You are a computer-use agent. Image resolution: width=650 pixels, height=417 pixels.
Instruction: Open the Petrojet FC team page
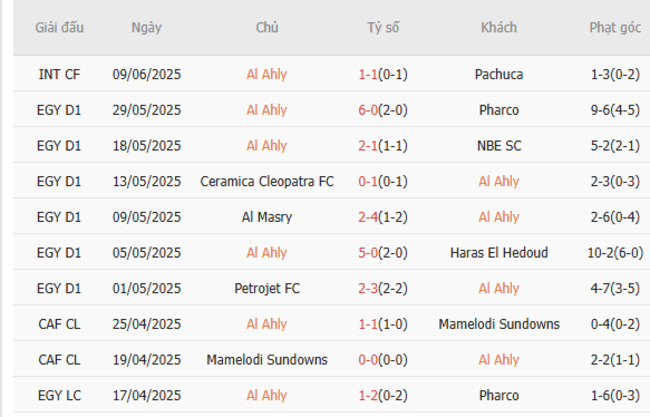click(267, 289)
